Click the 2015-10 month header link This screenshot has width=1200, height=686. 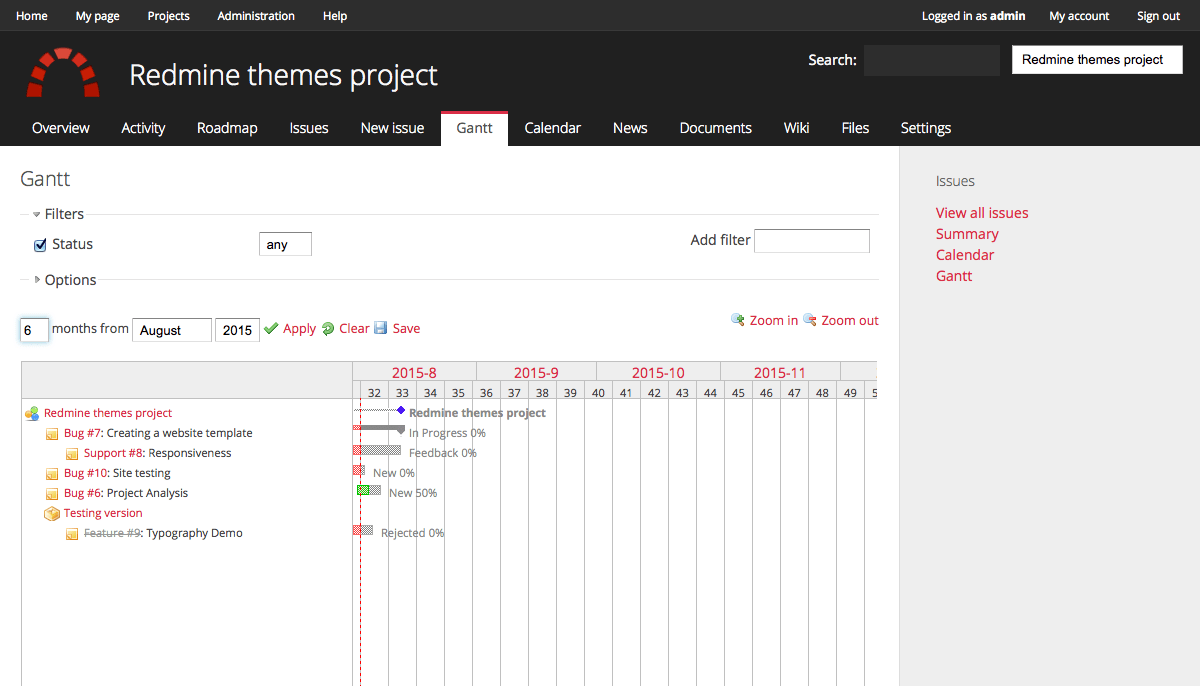coord(658,373)
